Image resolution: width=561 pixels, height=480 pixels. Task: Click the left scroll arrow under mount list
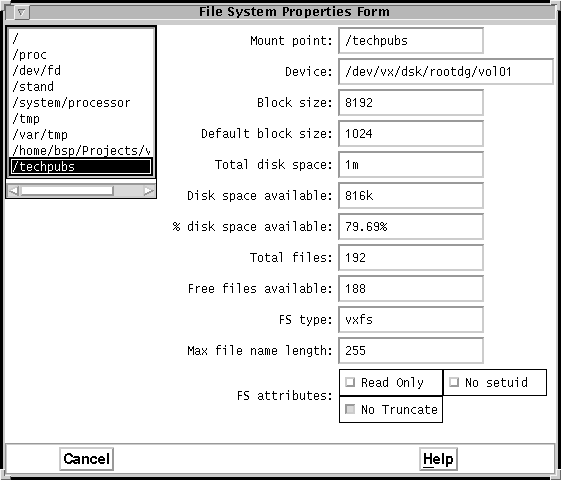click(x=13, y=191)
